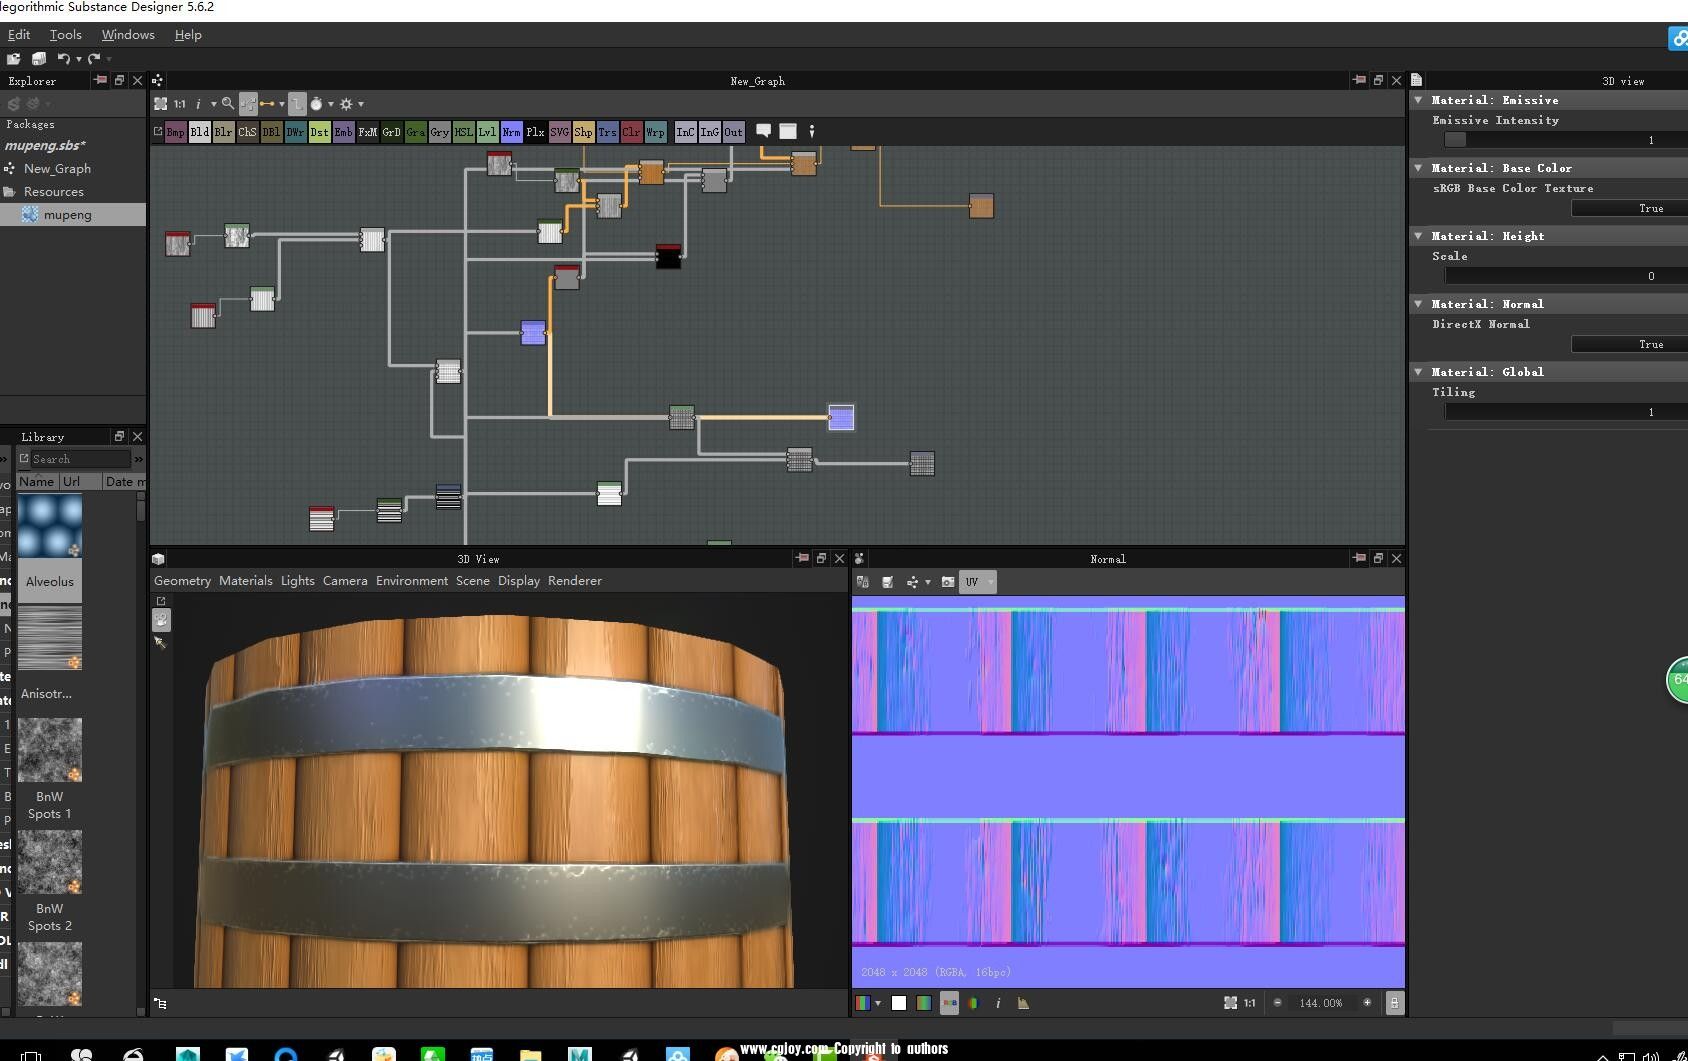
Task: Click the graph zoom magnifier icon
Action: tap(228, 104)
